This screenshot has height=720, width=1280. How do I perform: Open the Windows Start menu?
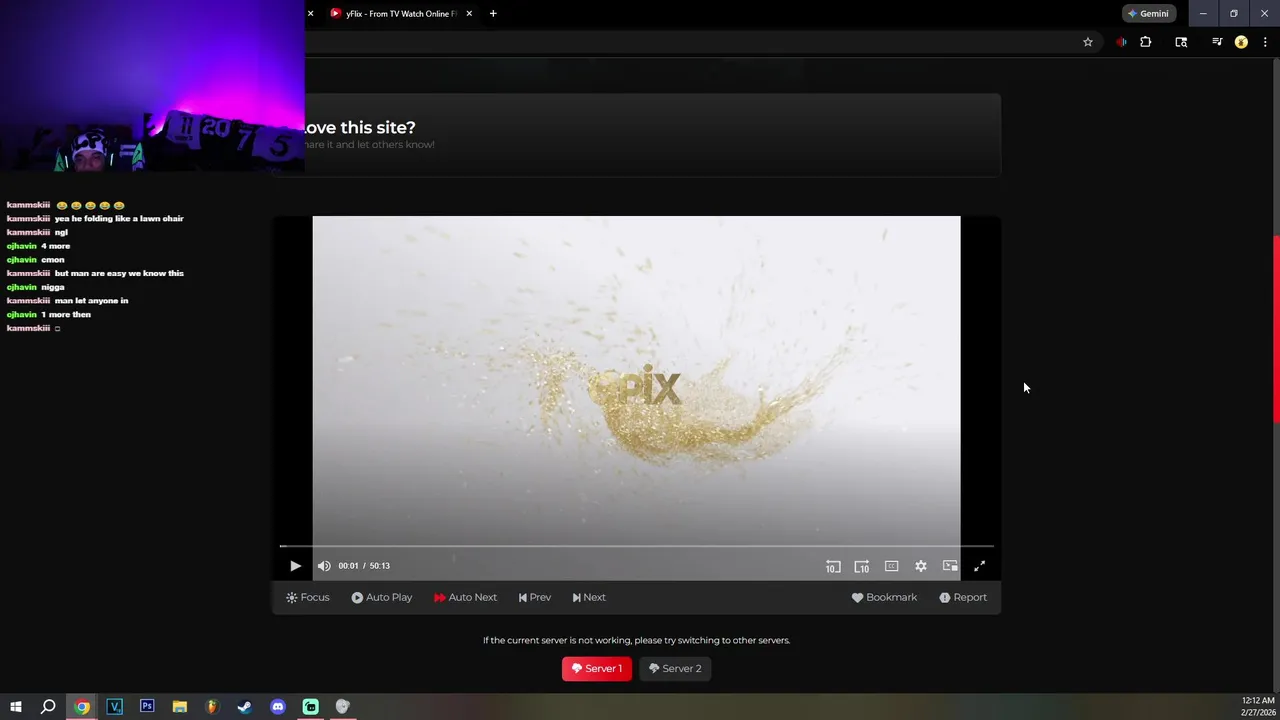[x=15, y=707]
